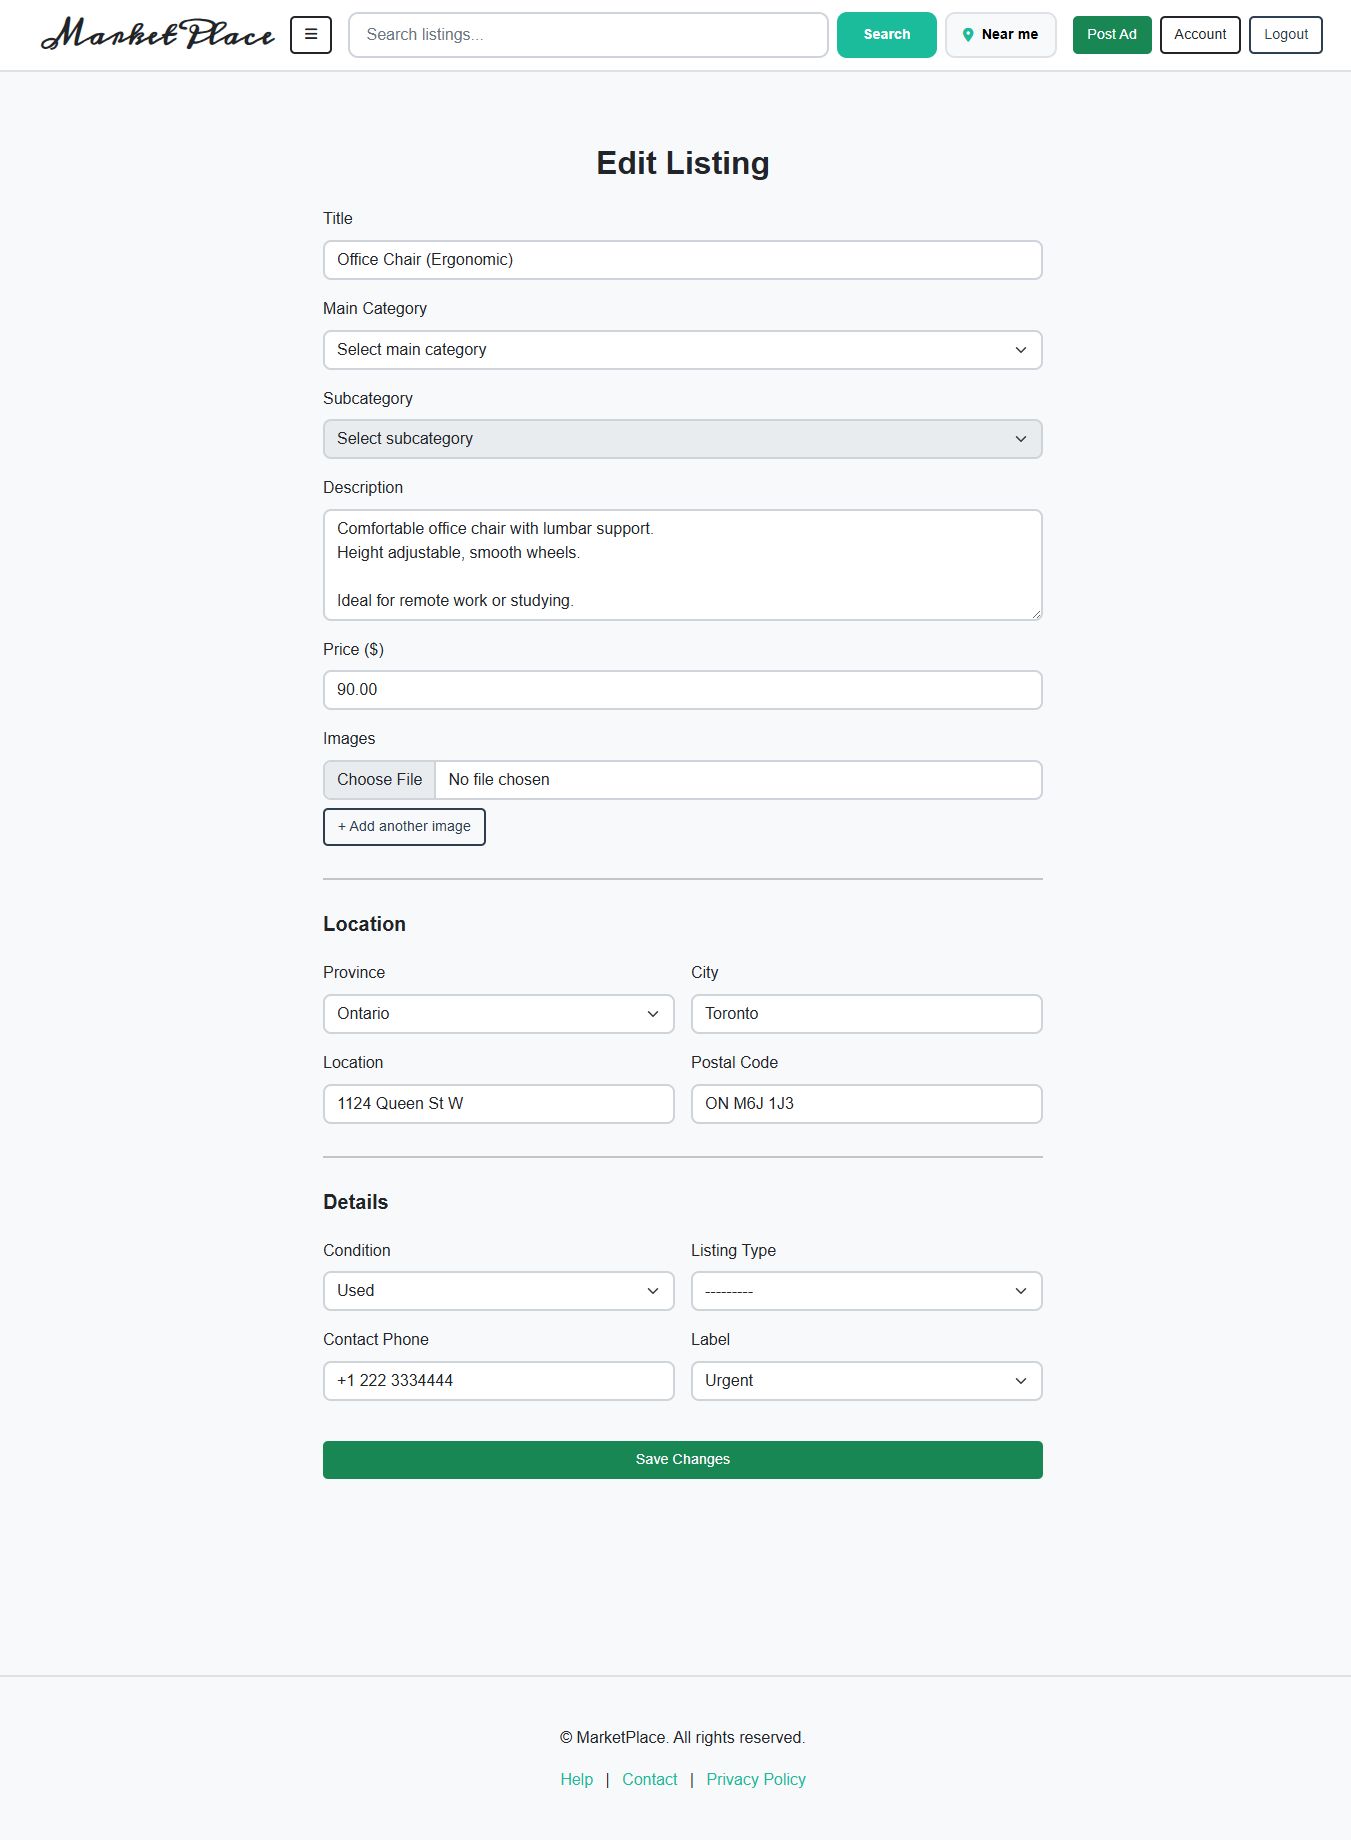Open the Account page
Screen dimensions: 1351x1840
(x=1200, y=35)
